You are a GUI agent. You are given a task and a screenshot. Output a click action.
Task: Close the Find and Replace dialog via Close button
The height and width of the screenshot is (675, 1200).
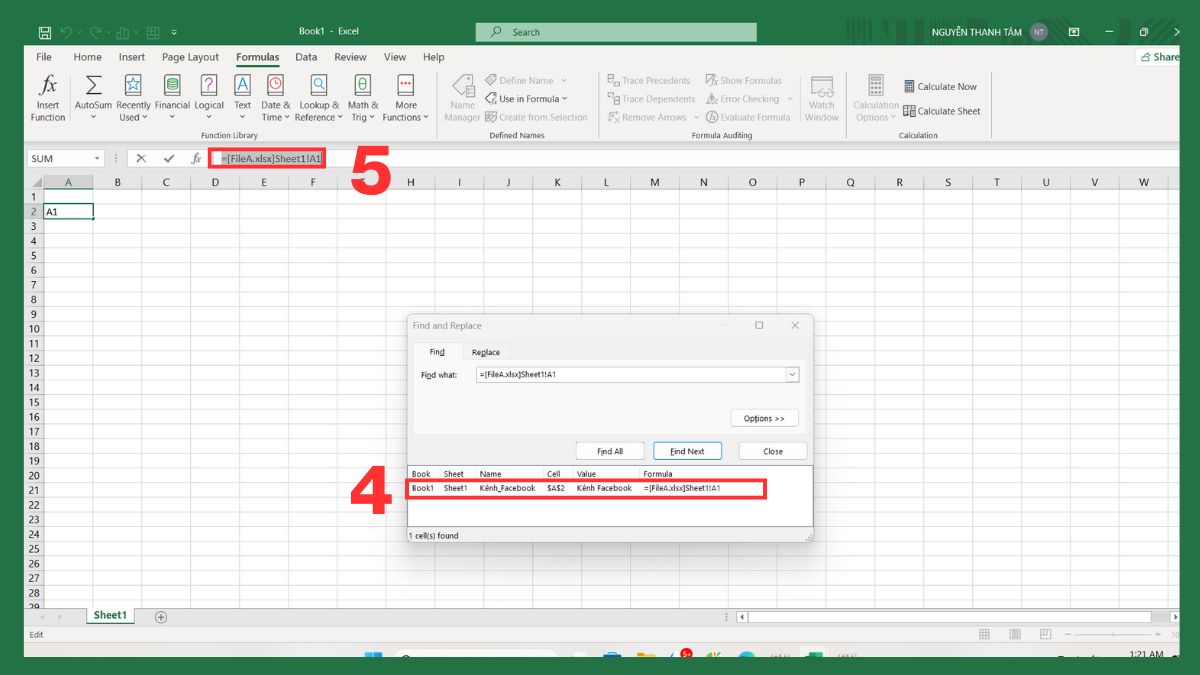pyautogui.click(x=773, y=451)
